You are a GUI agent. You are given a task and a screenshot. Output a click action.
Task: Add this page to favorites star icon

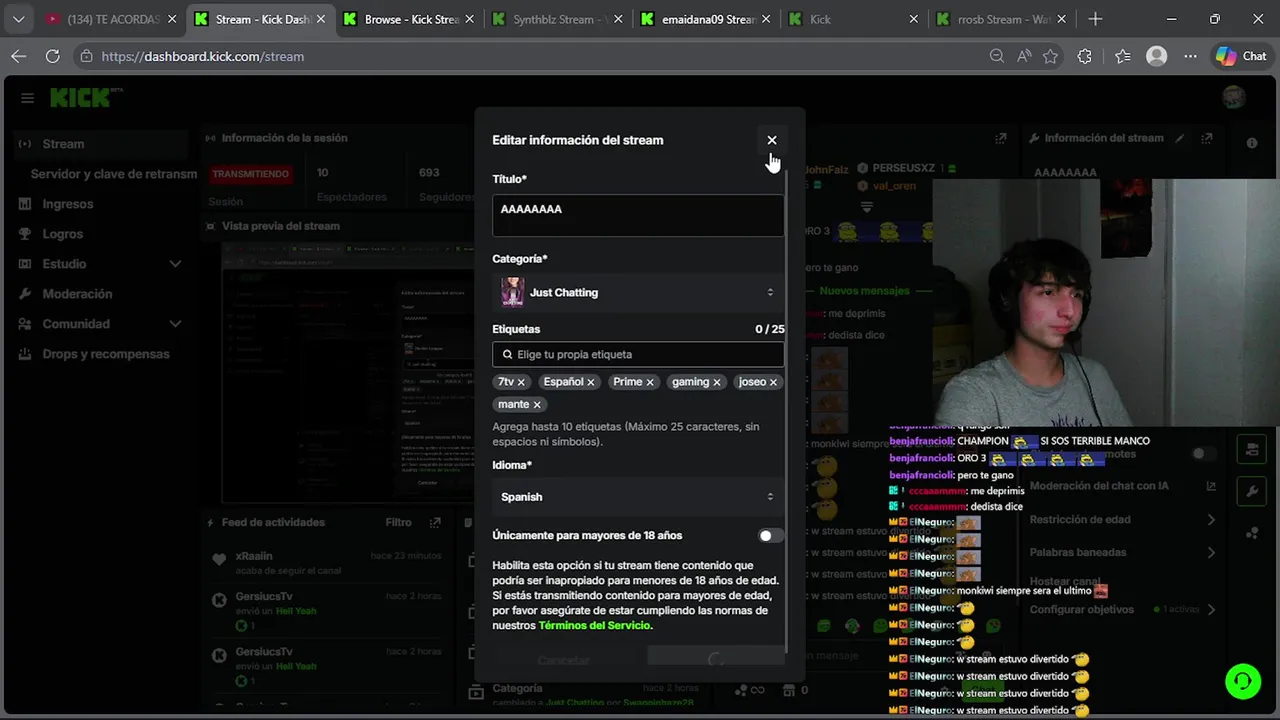(x=1050, y=56)
